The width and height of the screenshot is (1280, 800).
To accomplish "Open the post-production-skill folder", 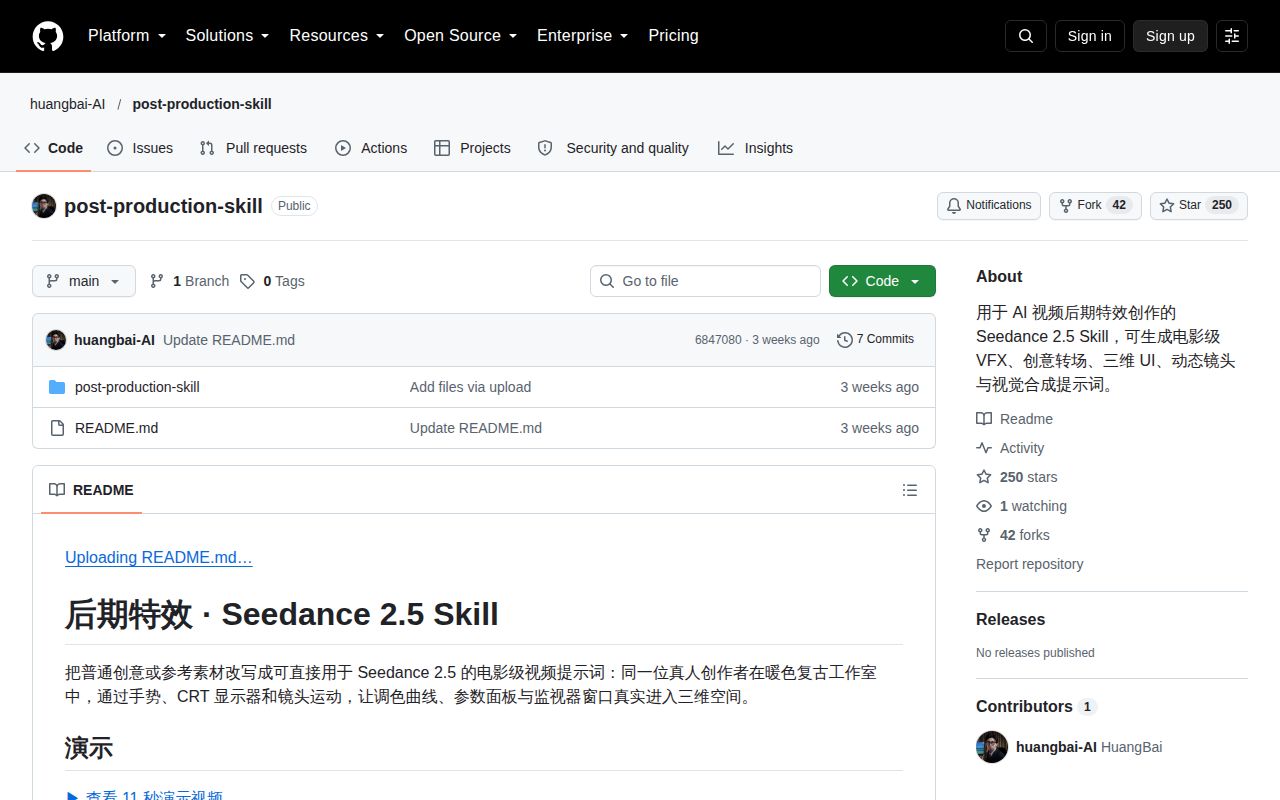I will tap(137, 387).
